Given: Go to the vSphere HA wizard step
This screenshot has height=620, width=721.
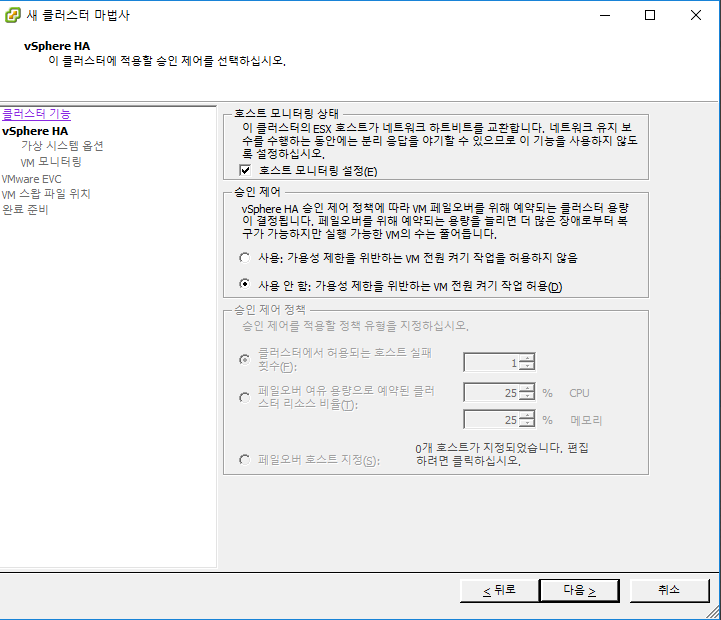Looking at the screenshot, I should click(x=35, y=130).
